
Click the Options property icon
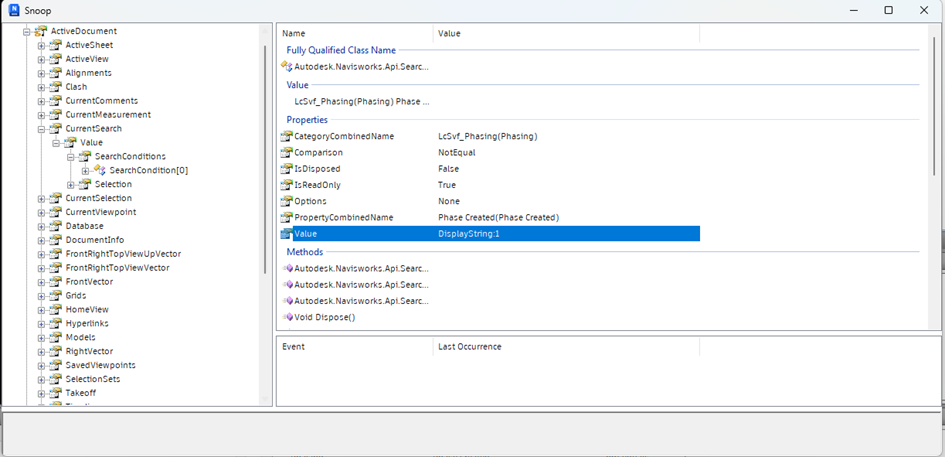point(287,201)
